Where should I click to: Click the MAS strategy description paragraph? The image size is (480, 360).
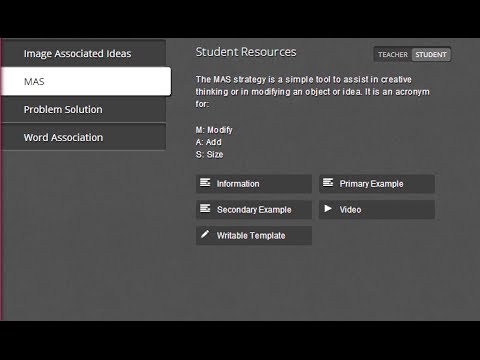(x=313, y=92)
